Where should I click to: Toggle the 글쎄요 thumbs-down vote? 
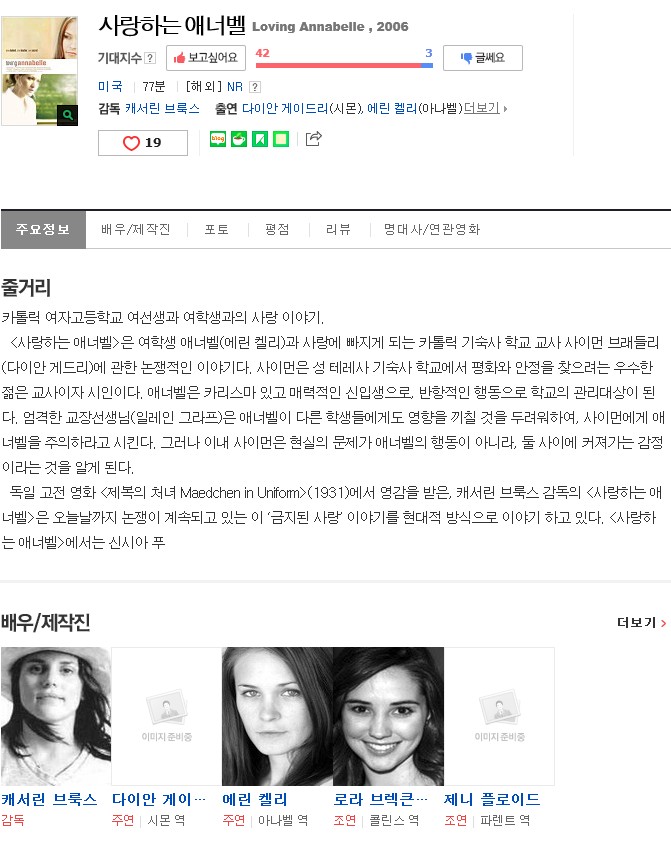pyautogui.click(x=483, y=58)
